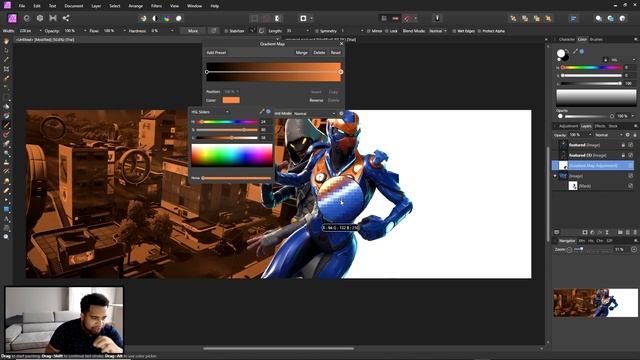Apply Auto Contrast from toolbar
Screen dimensions: 640x360
[x=155, y=18]
